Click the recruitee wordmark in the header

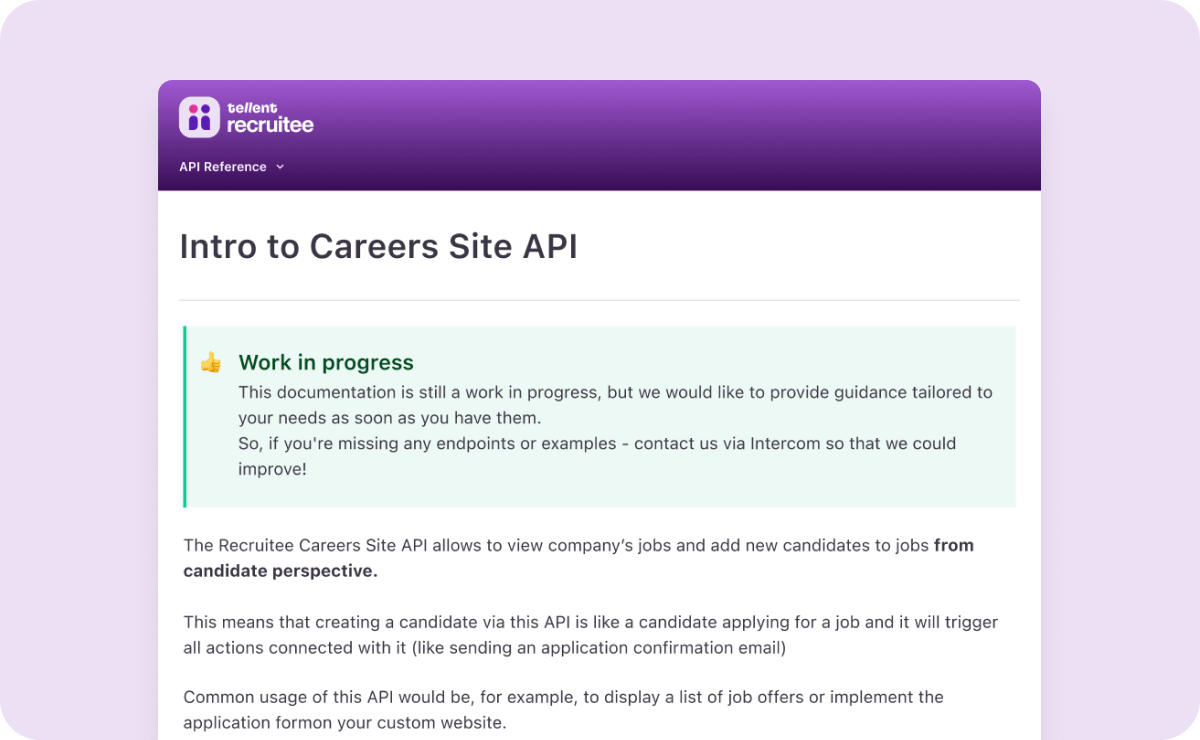pos(271,124)
